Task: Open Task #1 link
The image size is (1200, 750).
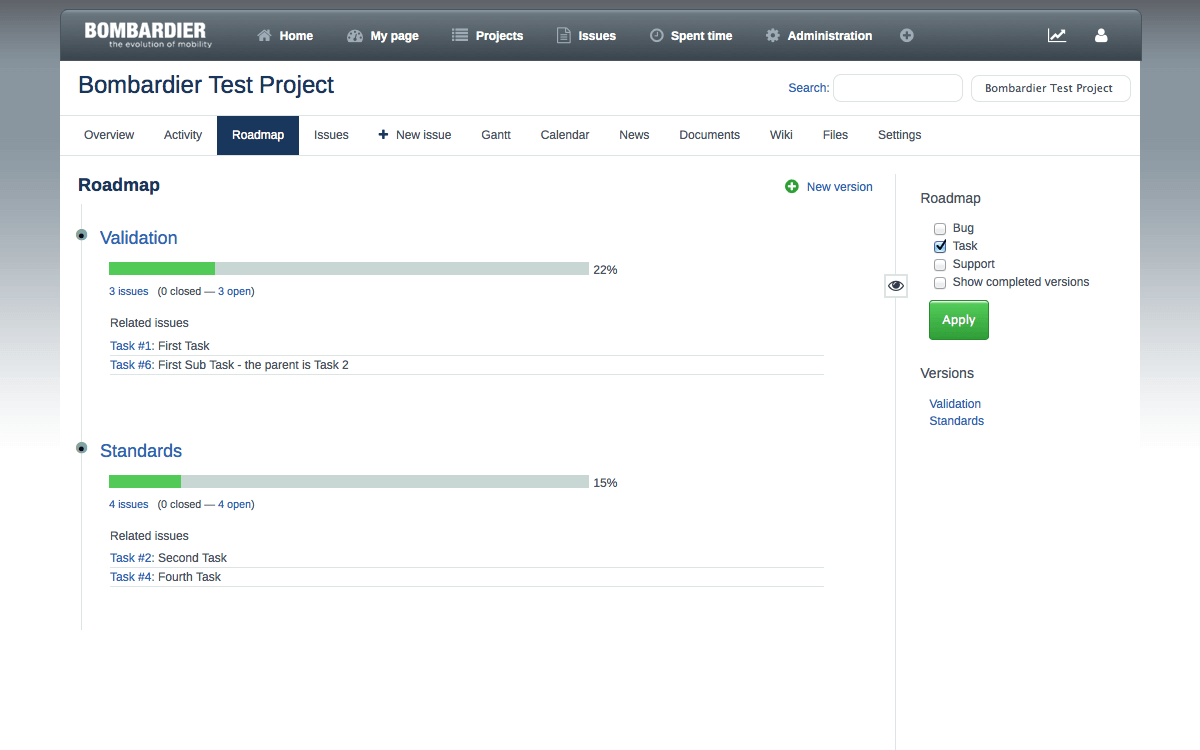Action: [131, 346]
